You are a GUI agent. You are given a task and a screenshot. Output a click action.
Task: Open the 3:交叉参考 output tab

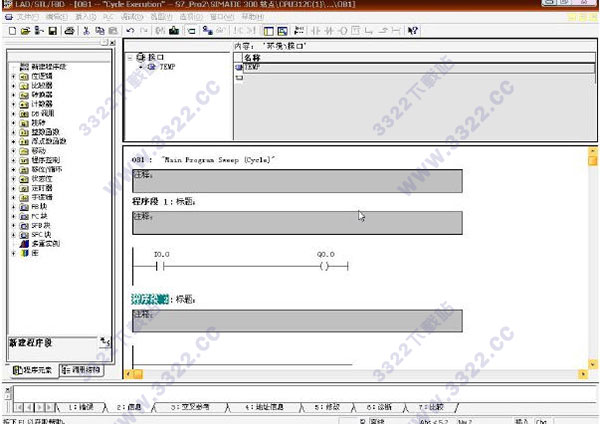[190, 407]
